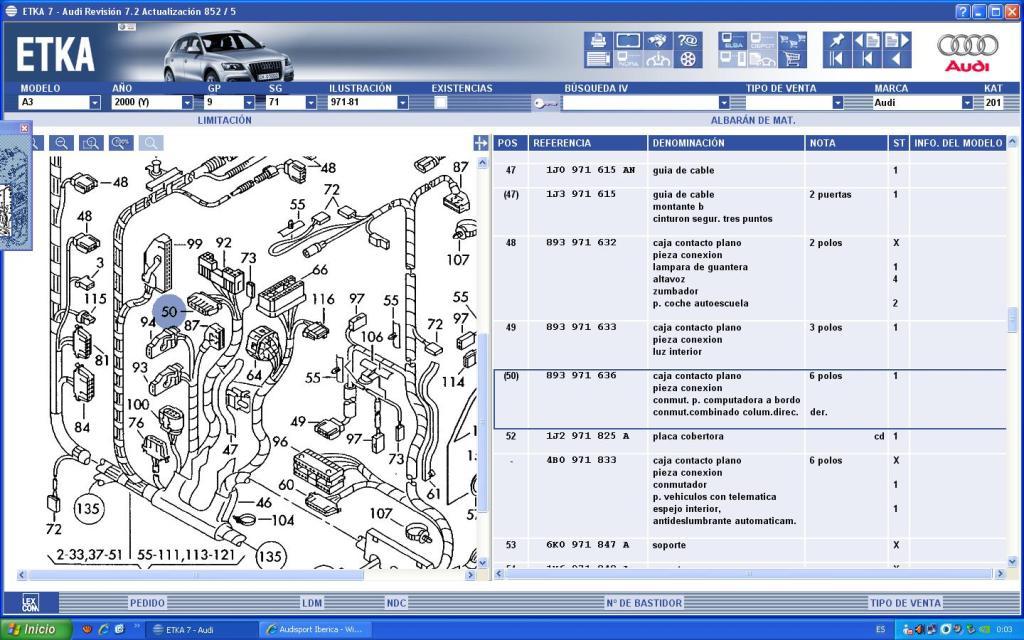Click the INFO. DEL MODELO column header
The height and width of the screenshot is (640, 1024).
(957, 143)
